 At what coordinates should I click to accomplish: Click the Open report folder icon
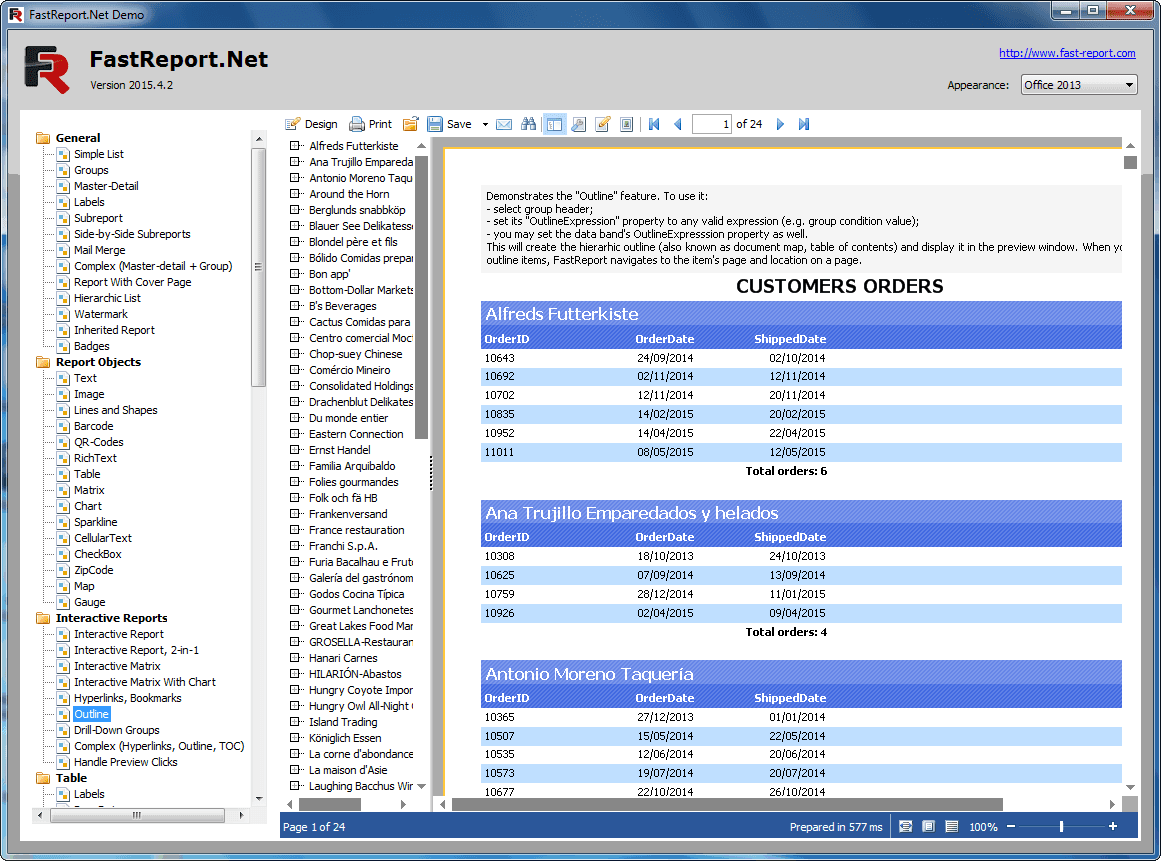(x=410, y=124)
